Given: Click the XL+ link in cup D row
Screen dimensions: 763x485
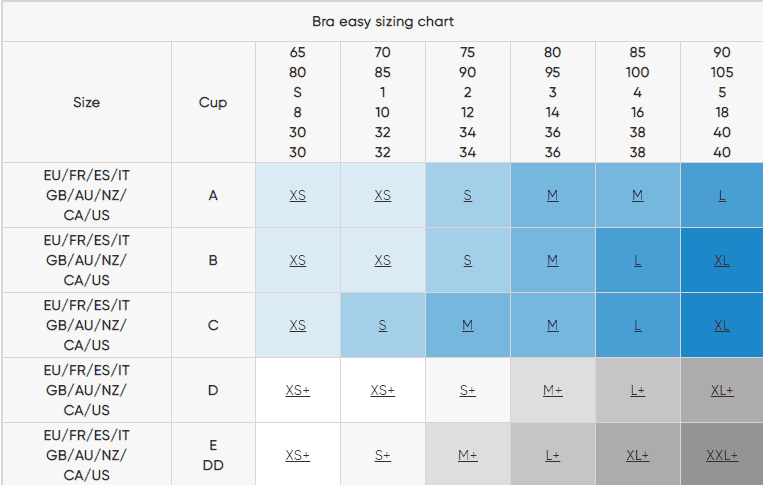Looking at the screenshot, I should (x=722, y=390).
